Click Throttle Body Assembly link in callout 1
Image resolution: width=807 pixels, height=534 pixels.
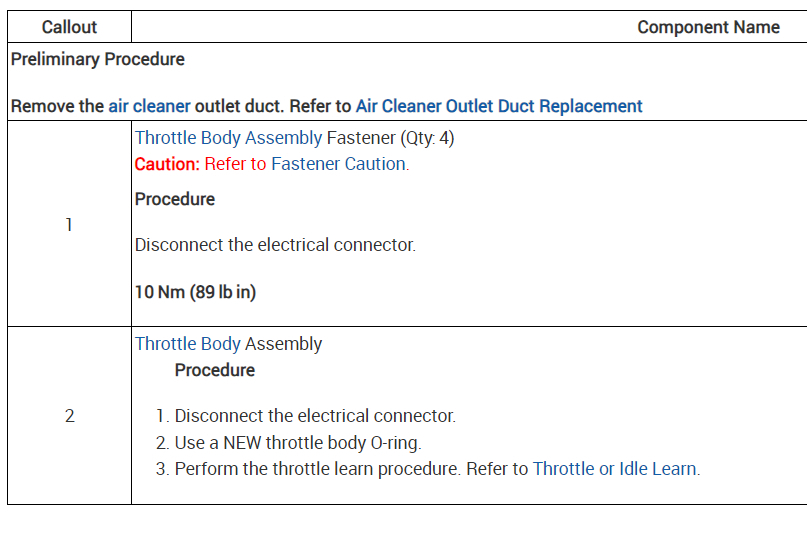(228, 138)
